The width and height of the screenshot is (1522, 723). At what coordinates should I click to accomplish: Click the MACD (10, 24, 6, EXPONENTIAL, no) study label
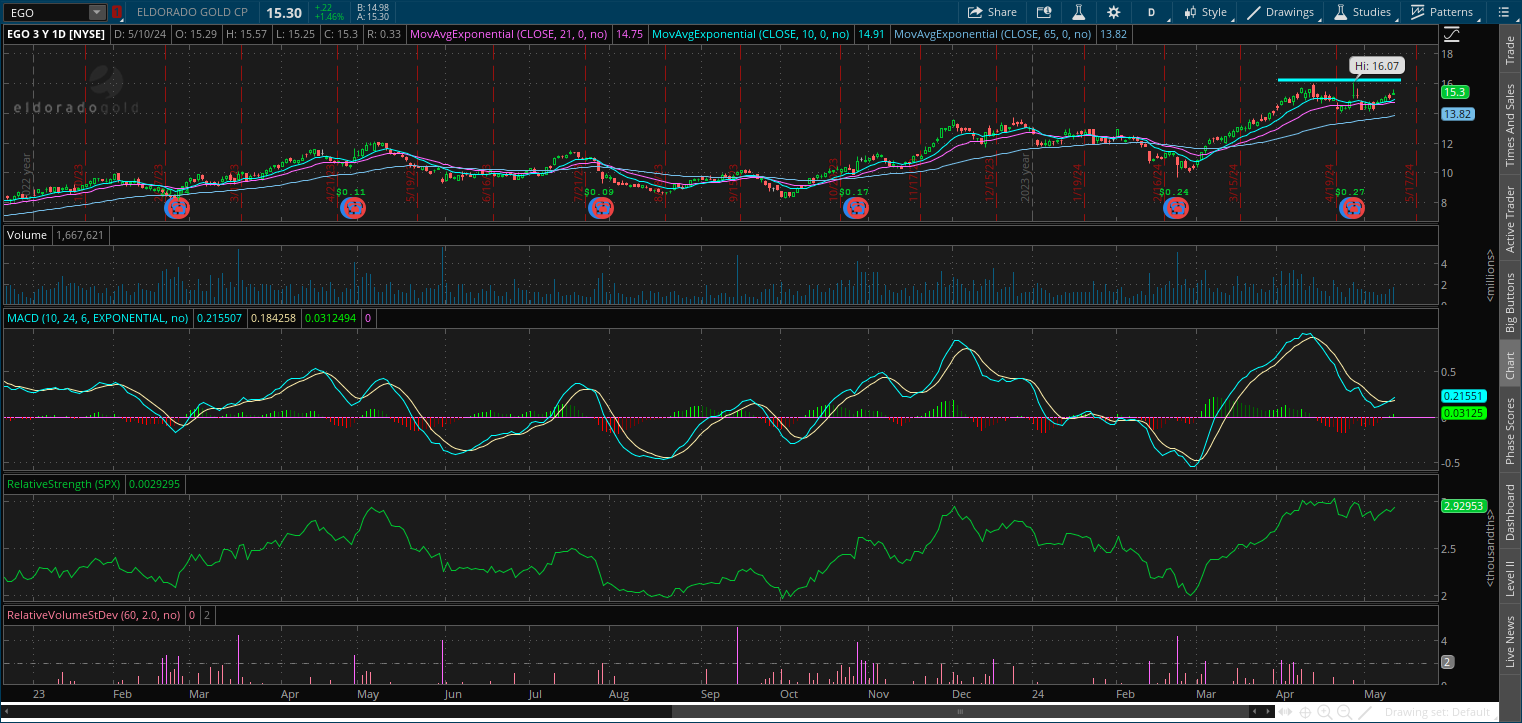(x=97, y=318)
